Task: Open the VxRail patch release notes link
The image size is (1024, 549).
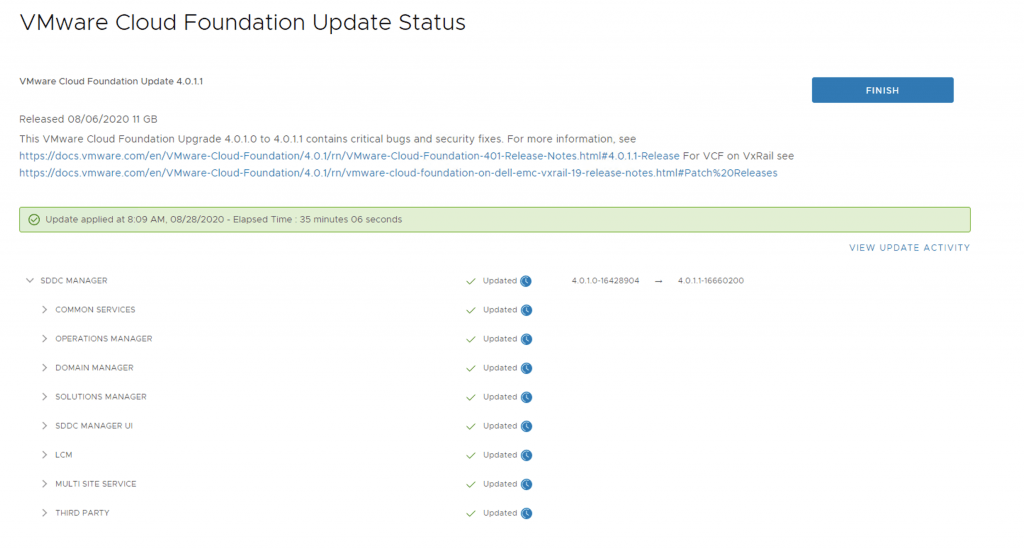Action: (398, 173)
